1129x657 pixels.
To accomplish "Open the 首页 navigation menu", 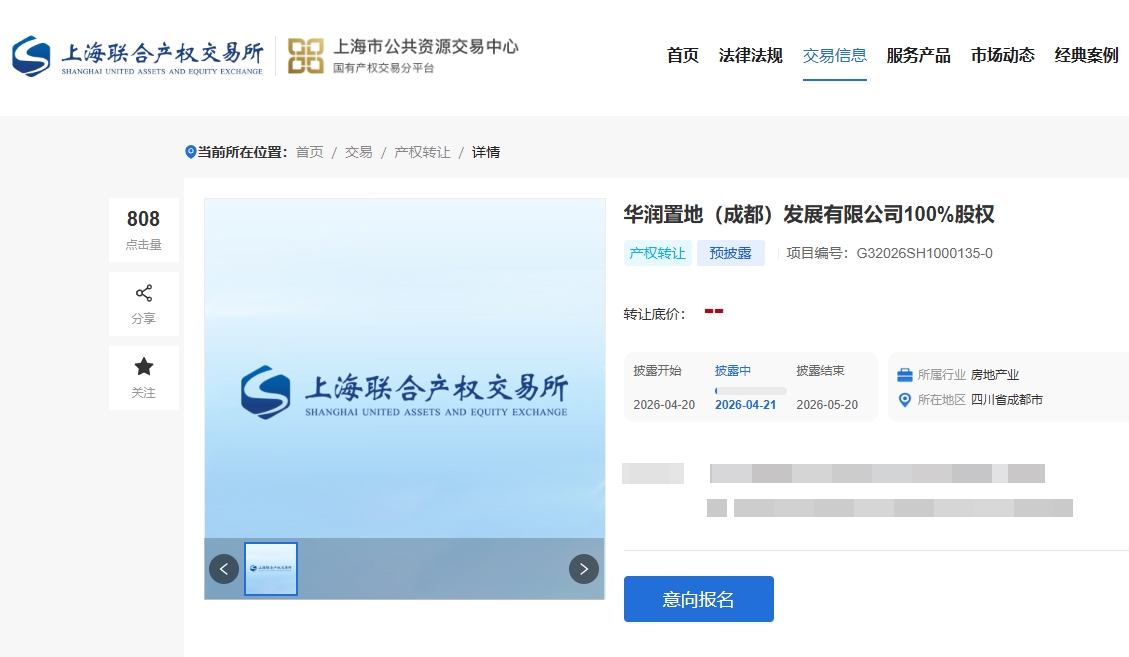I will [683, 56].
